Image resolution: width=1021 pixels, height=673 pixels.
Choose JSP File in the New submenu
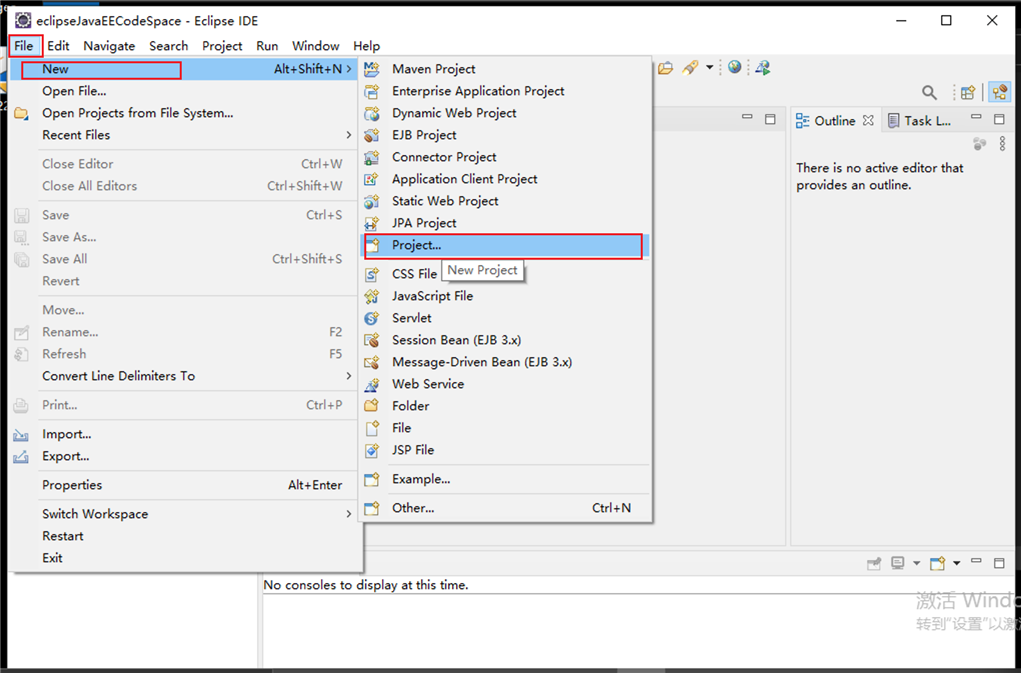click(505, 450)
